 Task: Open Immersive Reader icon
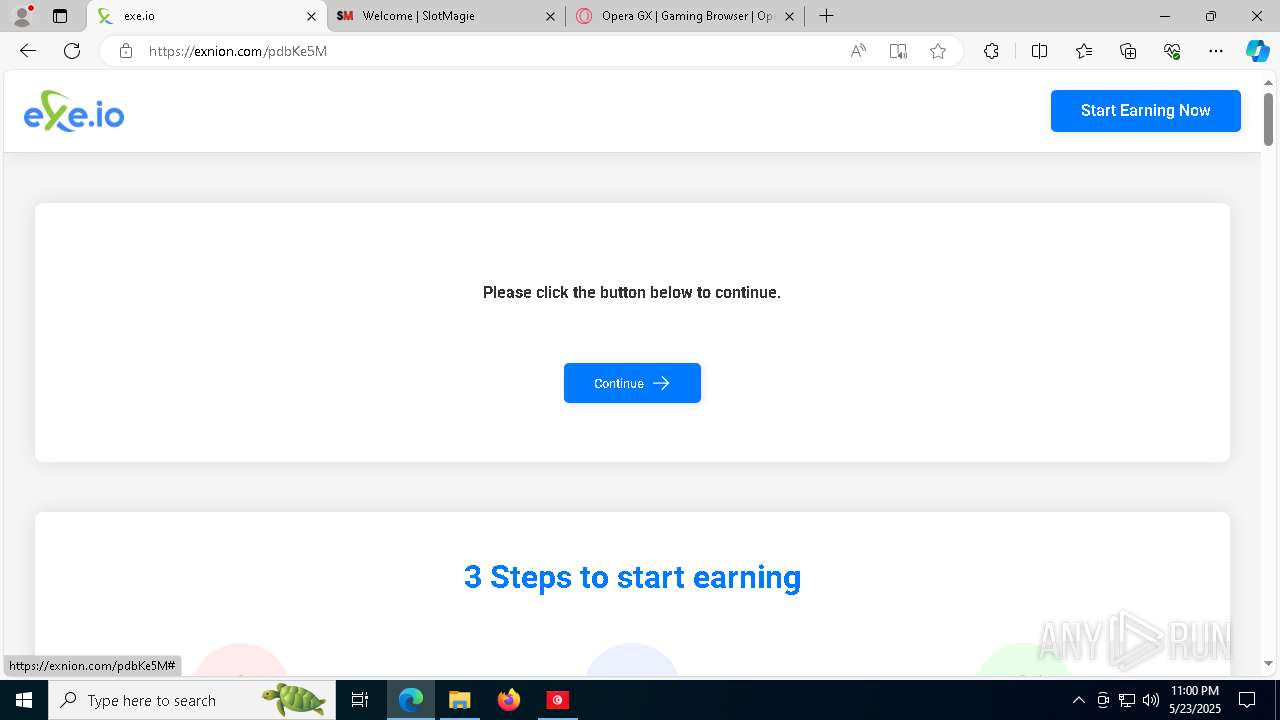(898, 51)
